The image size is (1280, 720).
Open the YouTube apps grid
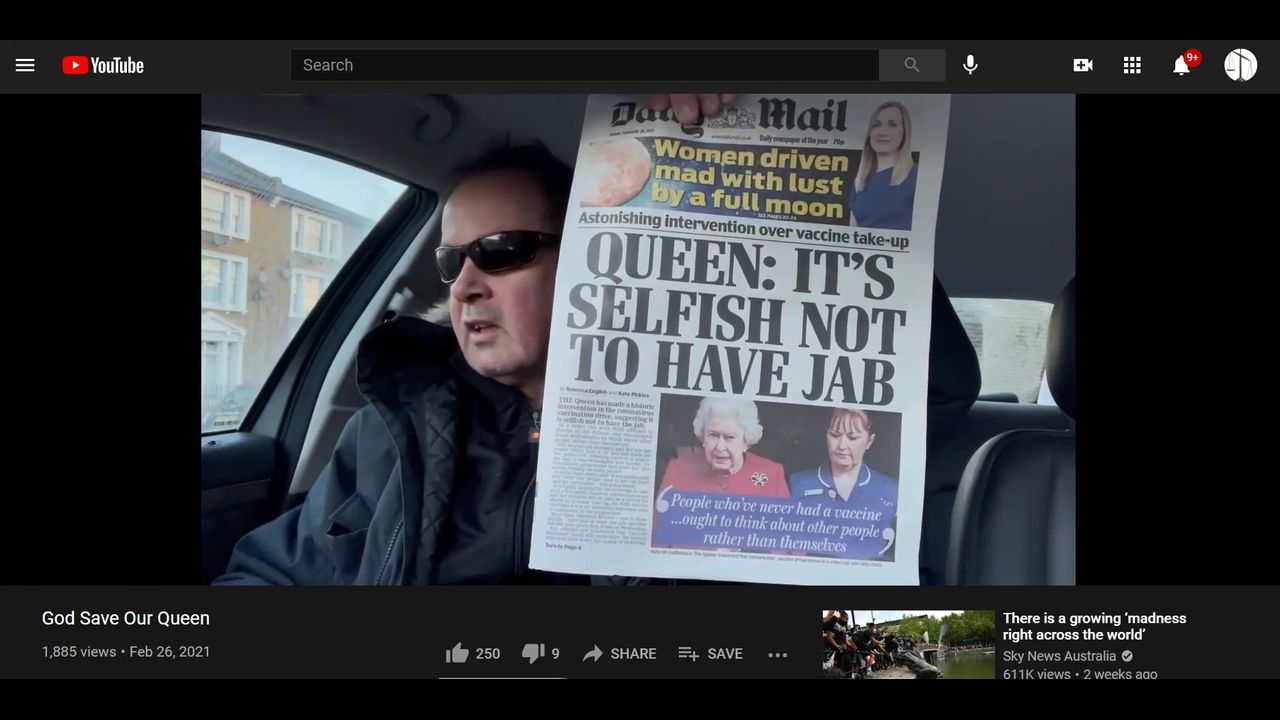coord(1132,65)
